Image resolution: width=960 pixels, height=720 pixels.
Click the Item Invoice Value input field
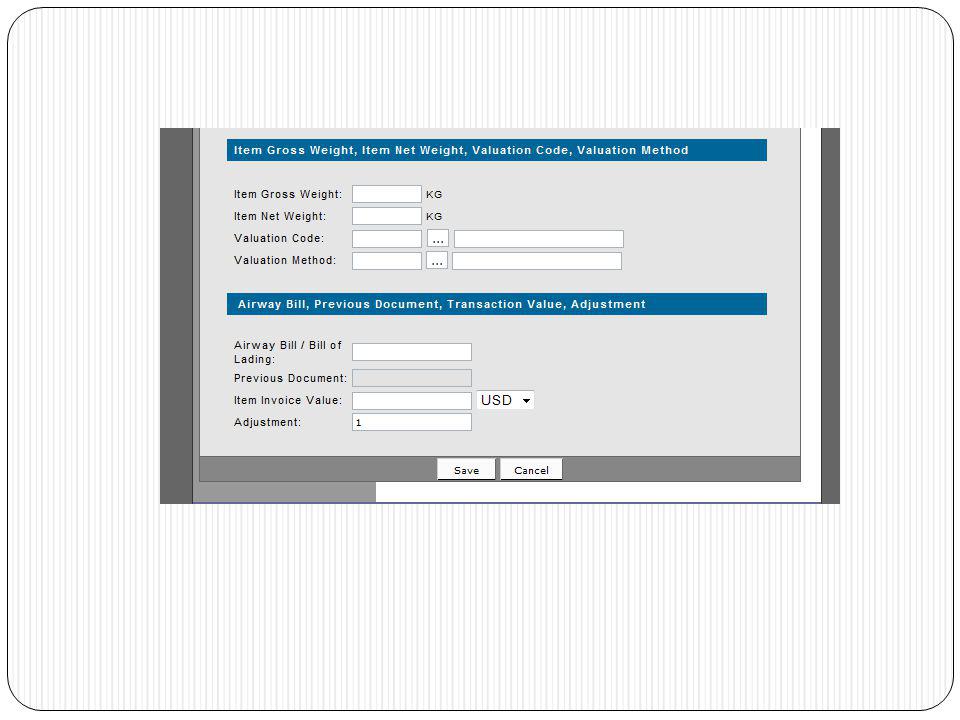point(411,400)
